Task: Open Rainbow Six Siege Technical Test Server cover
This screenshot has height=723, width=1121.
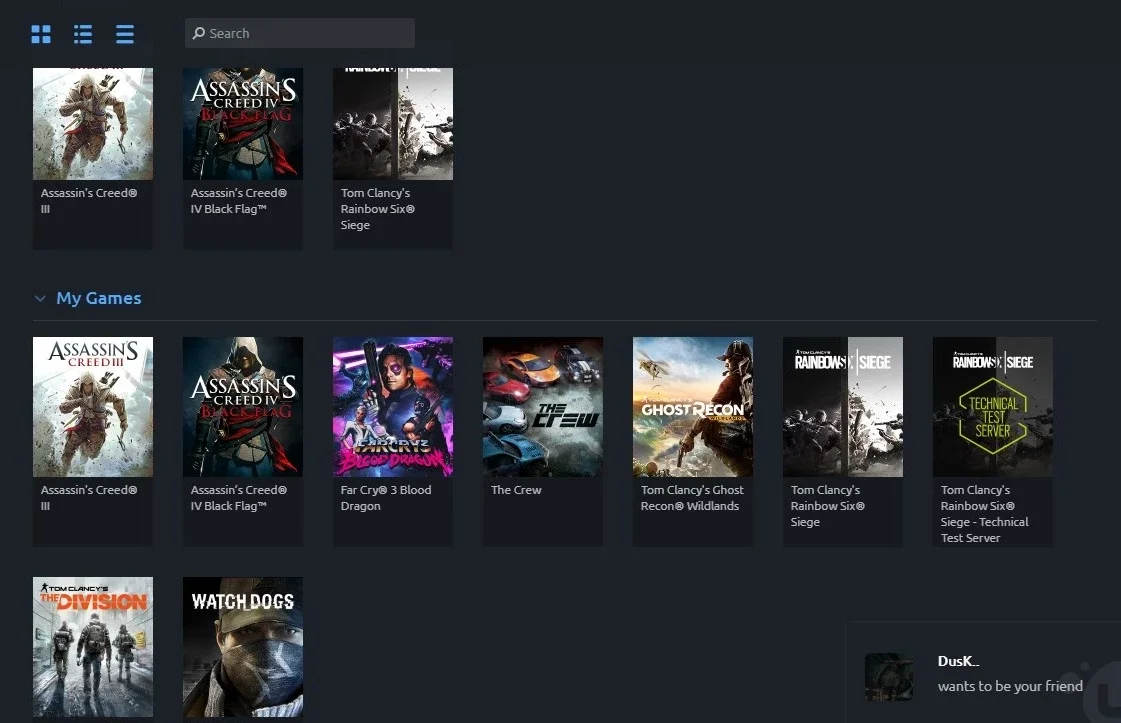Action: [993, 407]
